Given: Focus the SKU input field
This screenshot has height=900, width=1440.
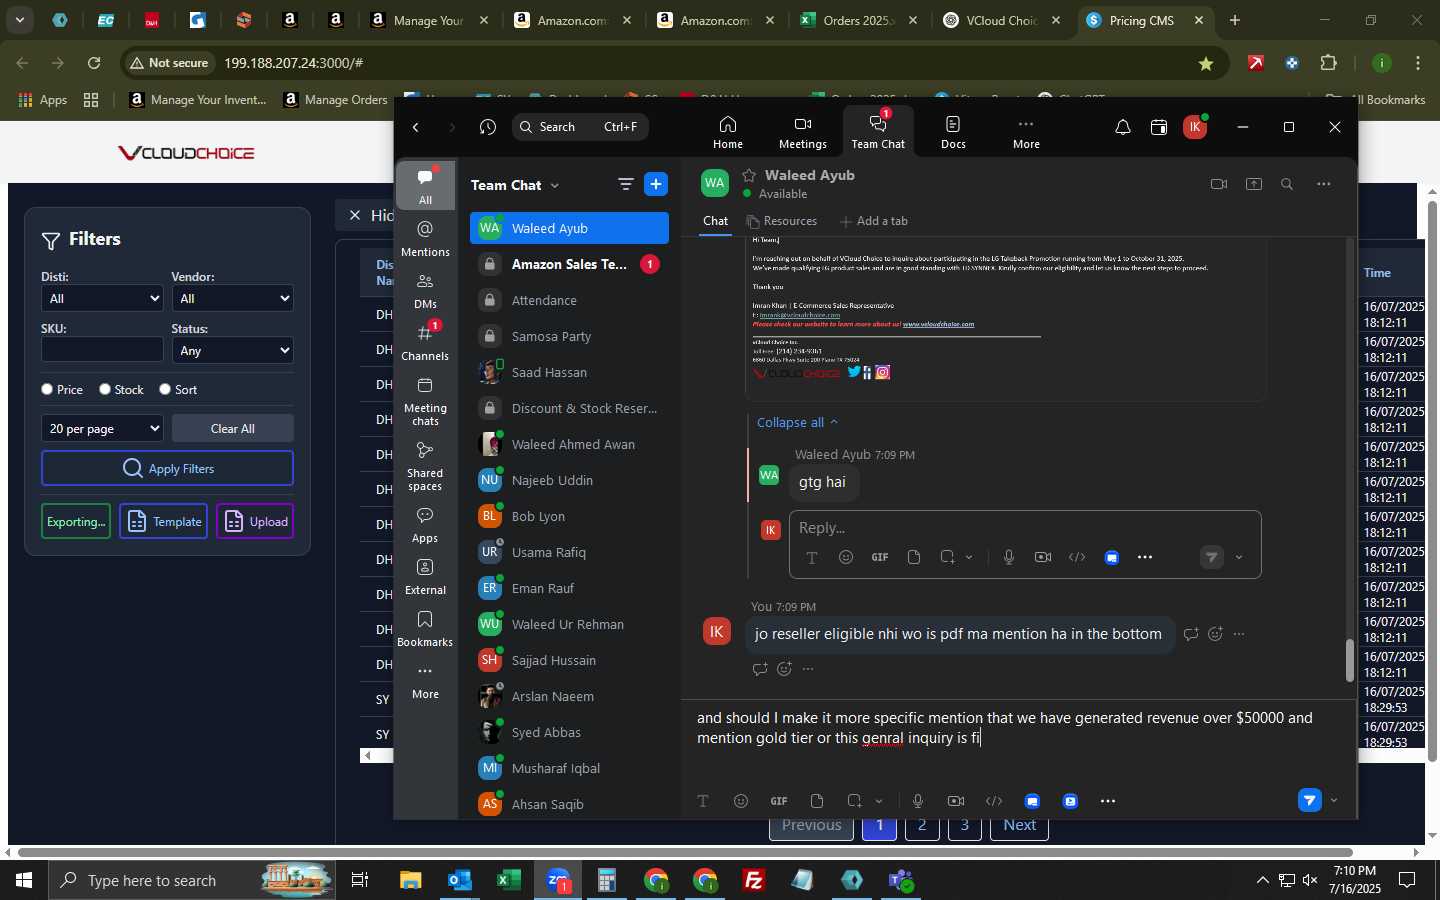Looking at the screenshot, I should 102,349.
